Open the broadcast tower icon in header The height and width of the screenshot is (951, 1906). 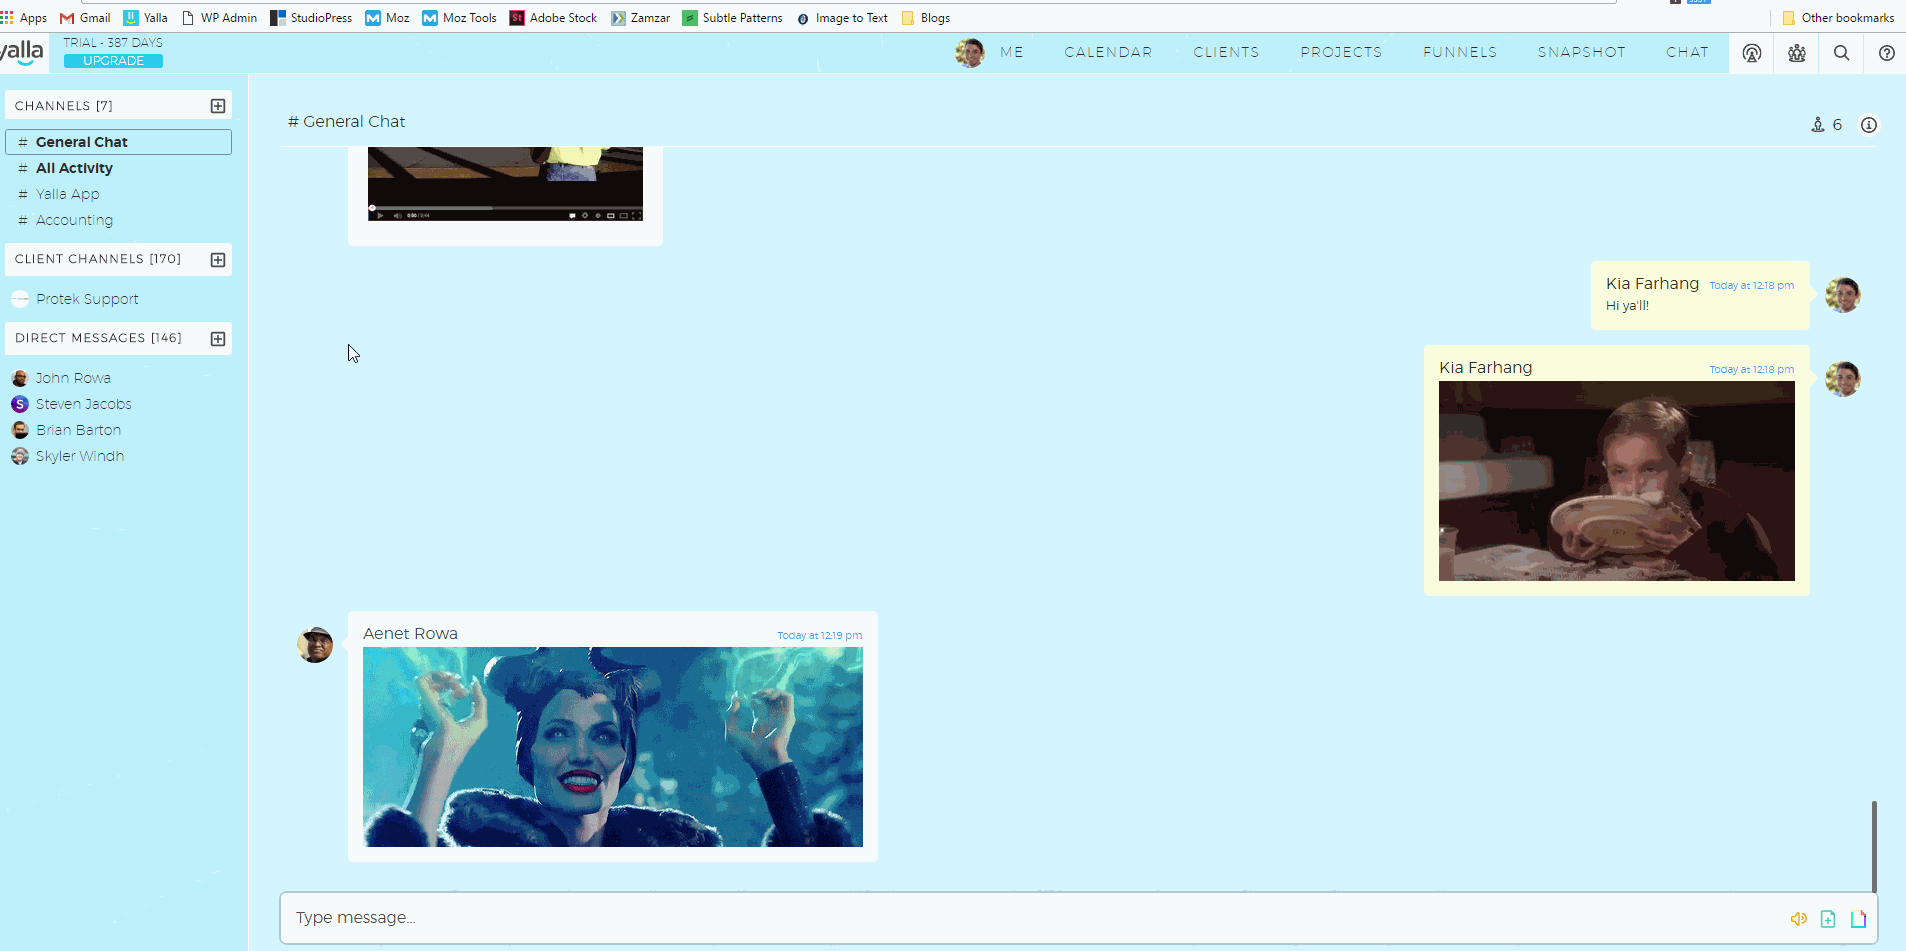click(x=1751, y=53)
